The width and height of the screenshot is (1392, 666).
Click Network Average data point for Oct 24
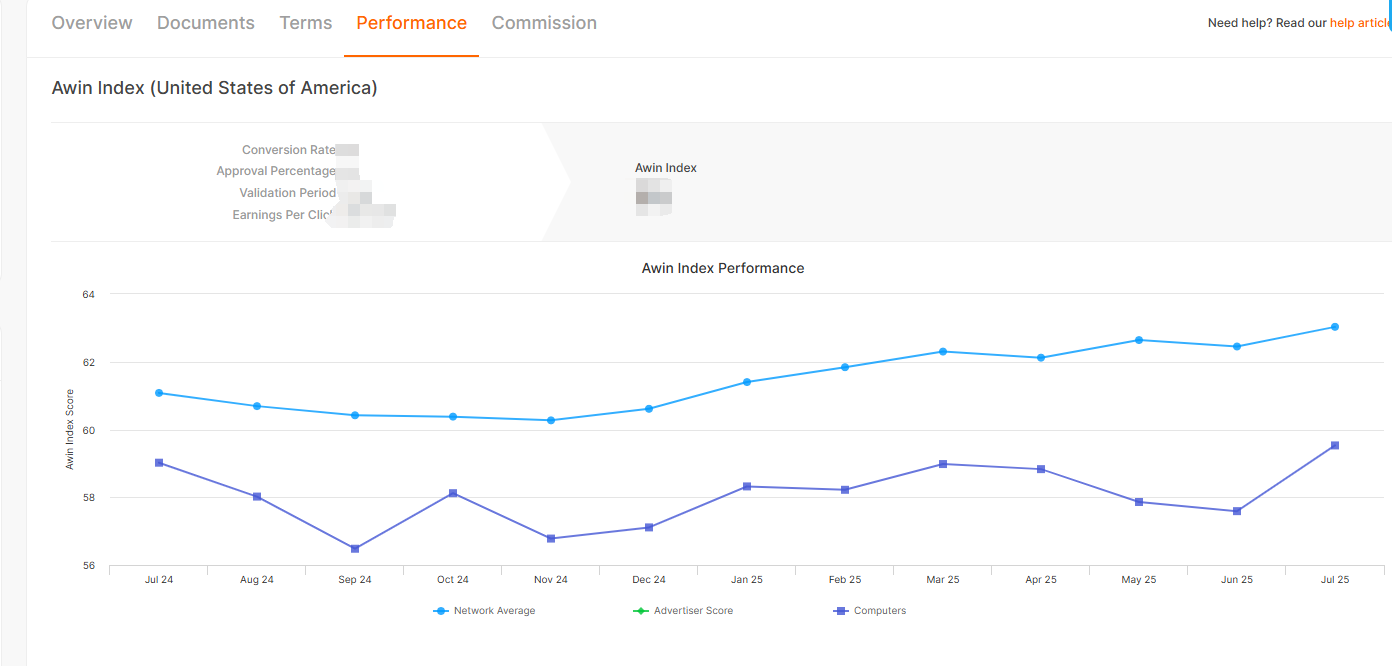tap(453, 417)
